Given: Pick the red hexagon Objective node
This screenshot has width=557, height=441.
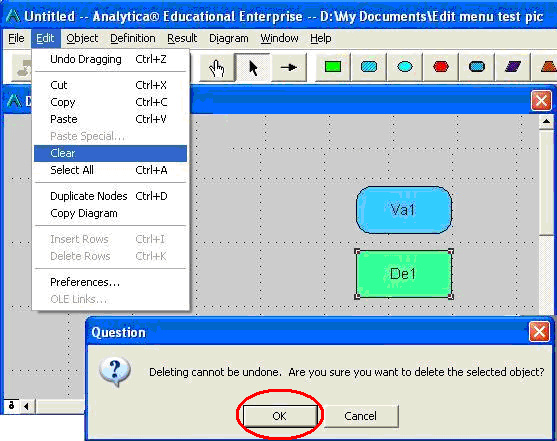Looking at the screenshot, I should (x=441, y=67).
